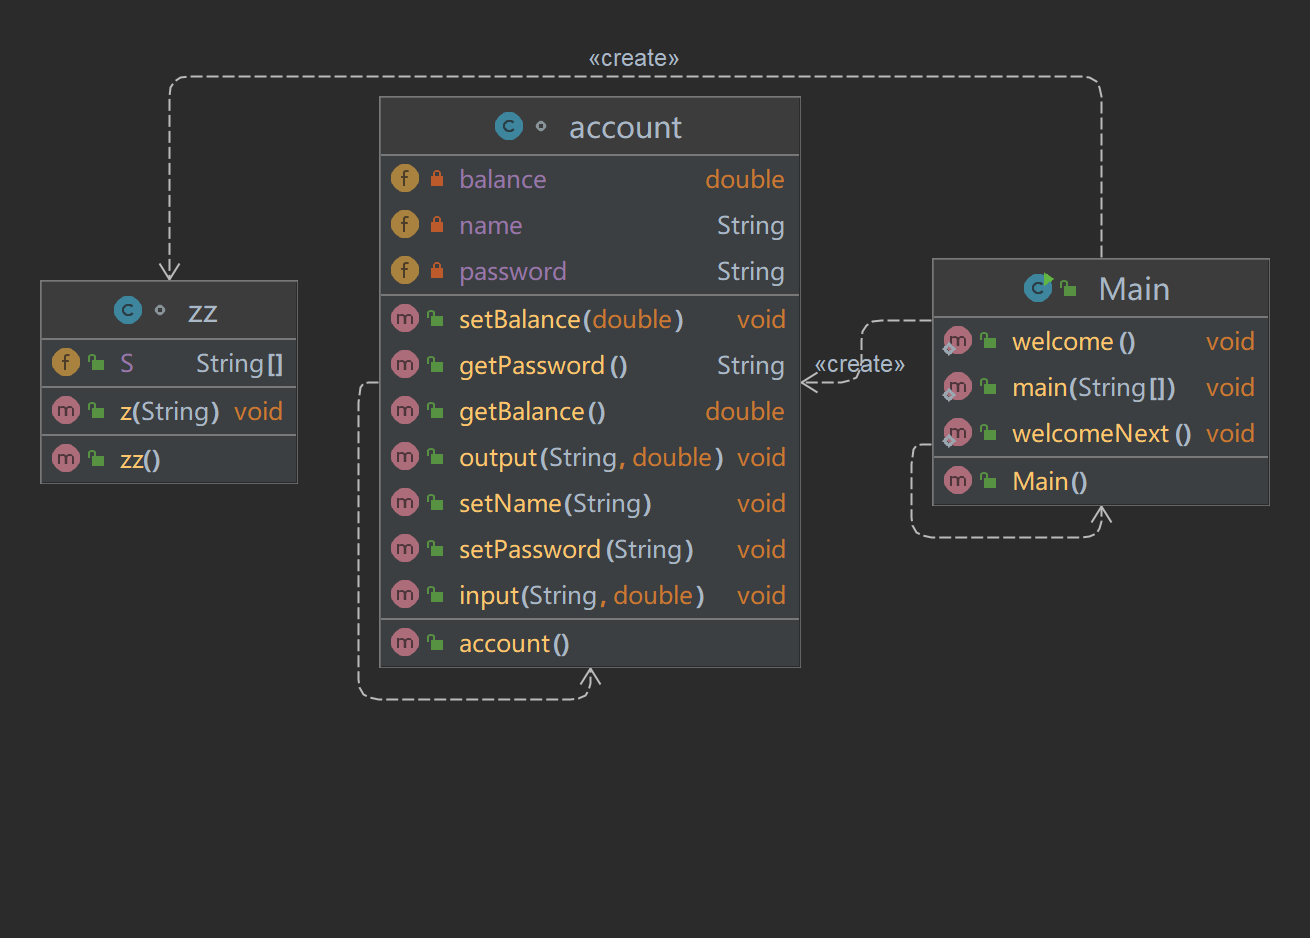Click the String[] type of S field
1310x938 pixels.
pyautogui.click(x=239, y=363)
